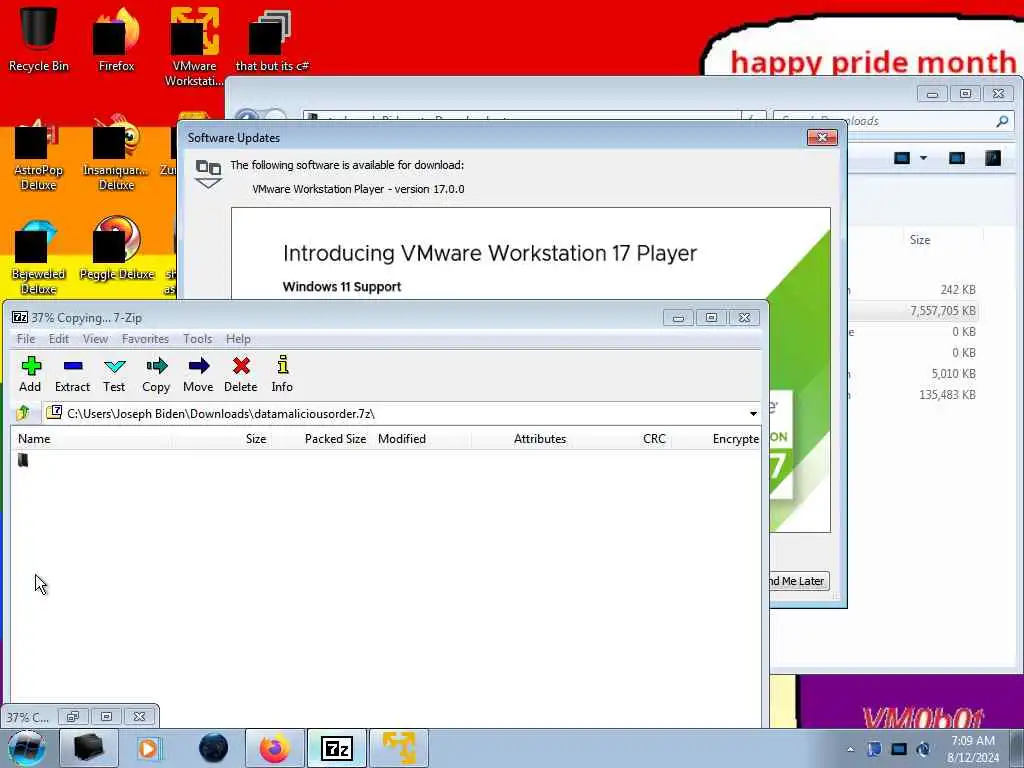This screenshot has width=1024, height=768.
Task: Open the View menu in 7-Zip
Action: pyautogui.click(x=95, y=338)
